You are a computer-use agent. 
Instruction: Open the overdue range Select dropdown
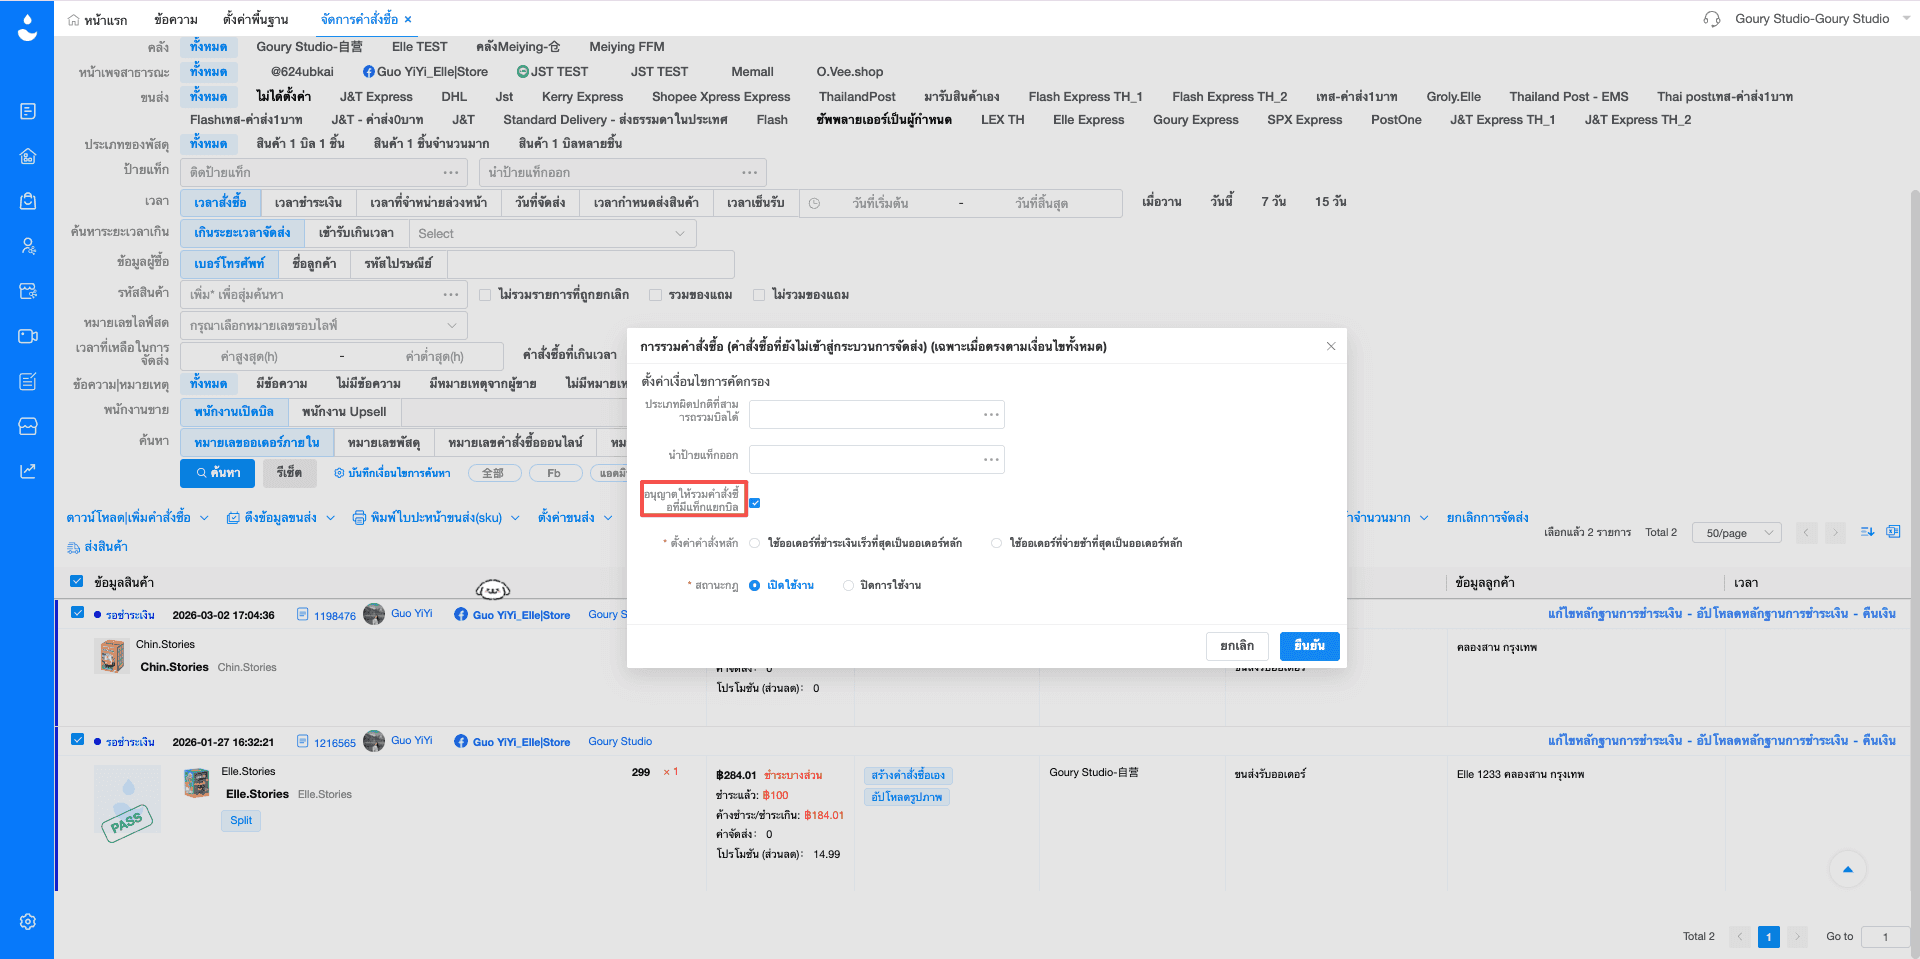pyautogui.click(x=552, y=233)
